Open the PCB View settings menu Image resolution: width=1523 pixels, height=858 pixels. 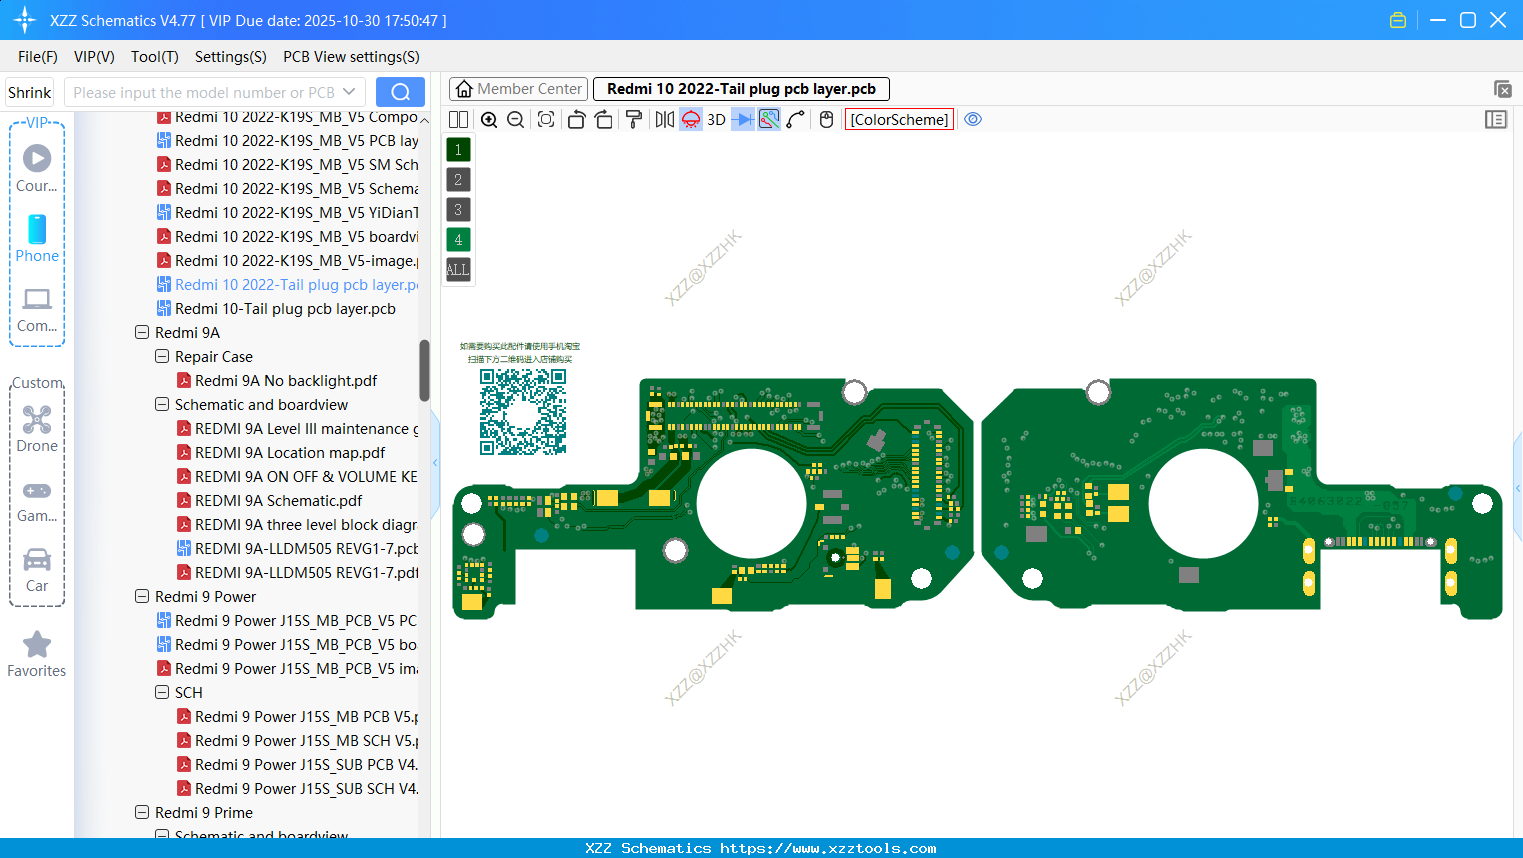(x=350, y=57)
